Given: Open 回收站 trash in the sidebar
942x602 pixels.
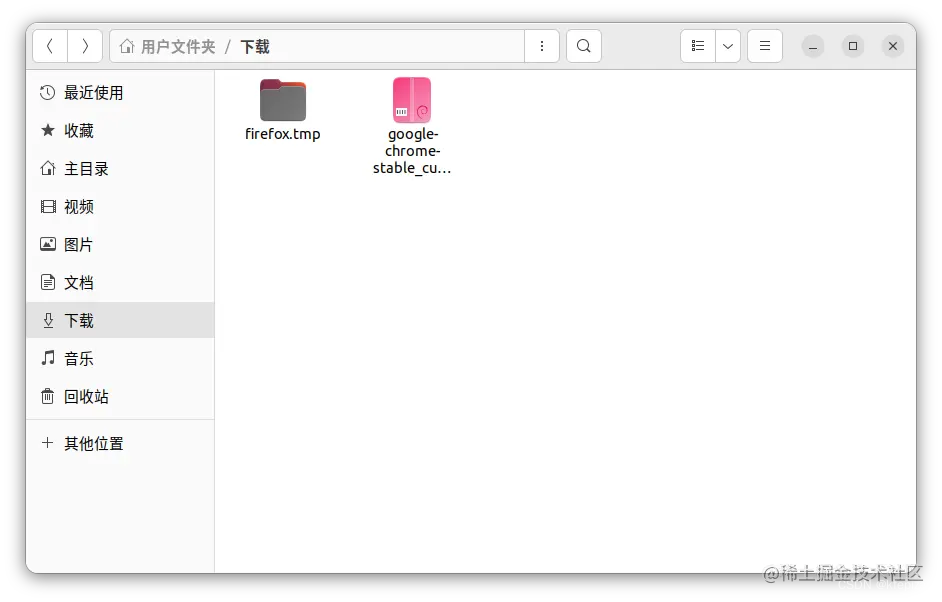Looking at the screenshot, I should point(120,397).
